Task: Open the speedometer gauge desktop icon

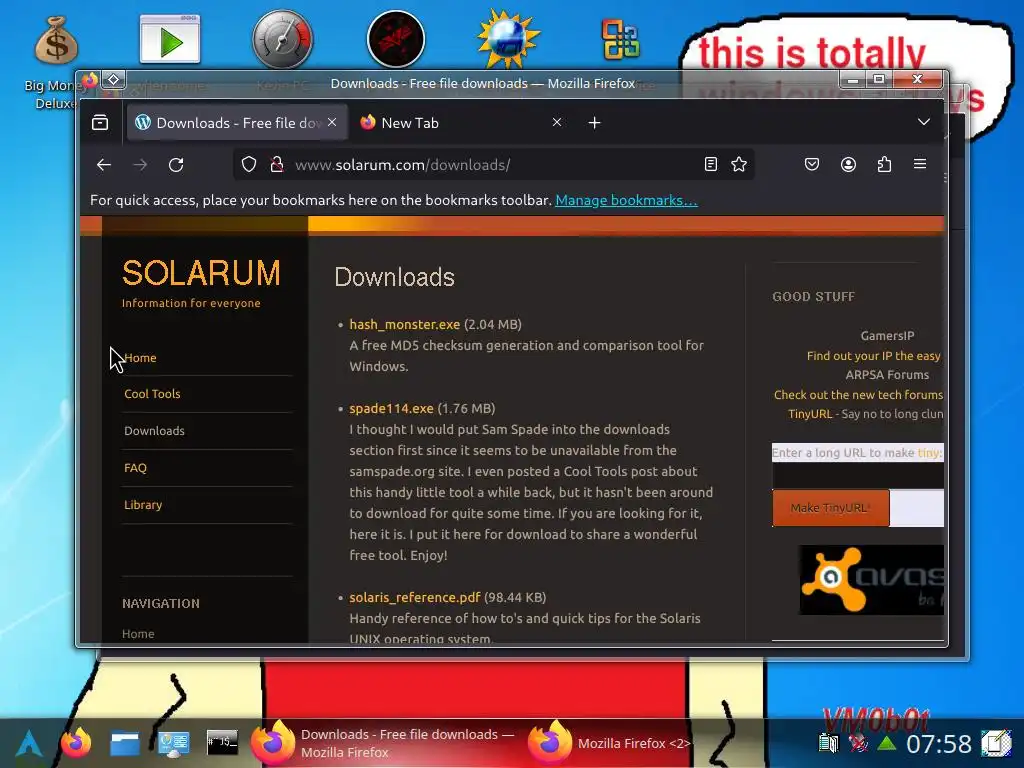Action: (283, 39)
